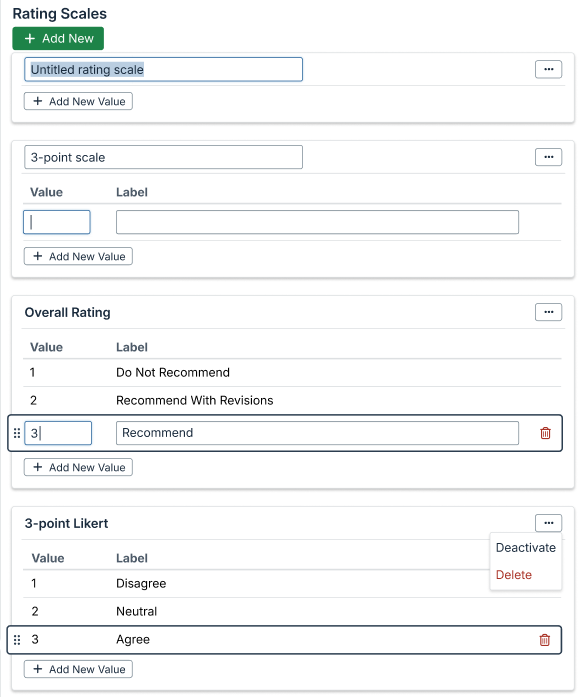Viewport: 582px width, 697px height.
Task: Add a new value to 3-point scale
Action: (78, 256)
